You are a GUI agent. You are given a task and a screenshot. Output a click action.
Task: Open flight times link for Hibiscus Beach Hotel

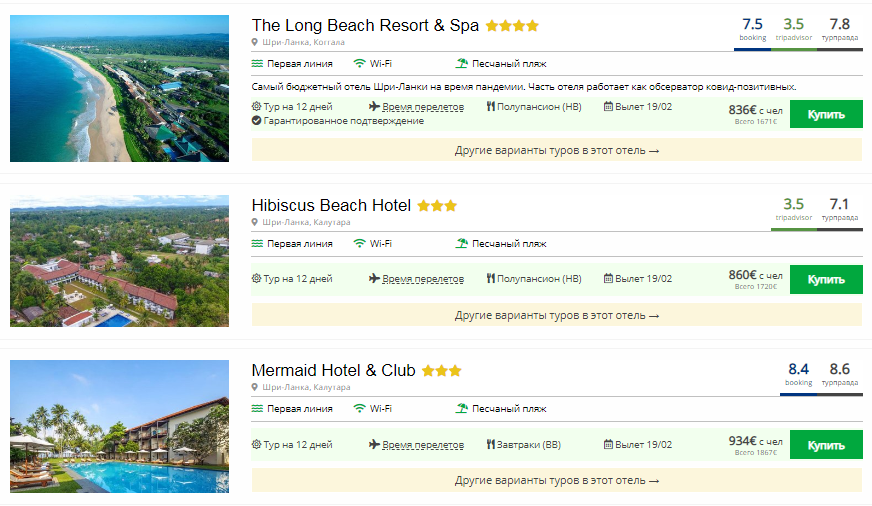[x=423, y=279]
